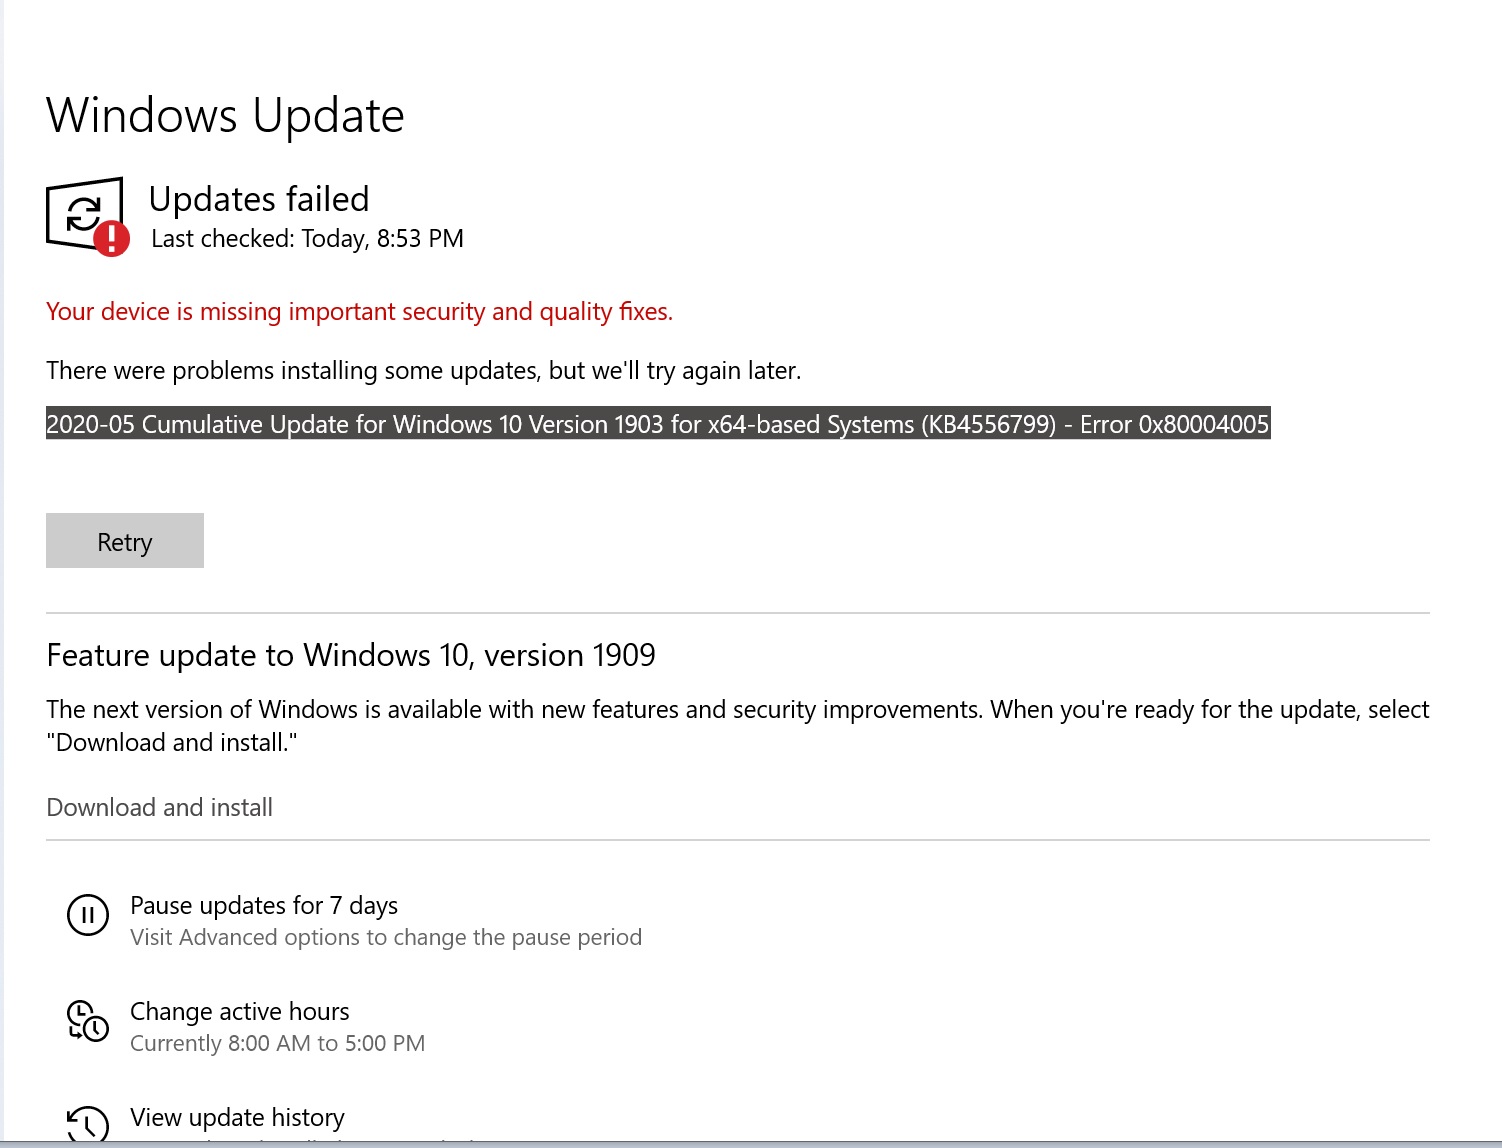Click the highlighted KB4556799 error text

tap(658, 424)
